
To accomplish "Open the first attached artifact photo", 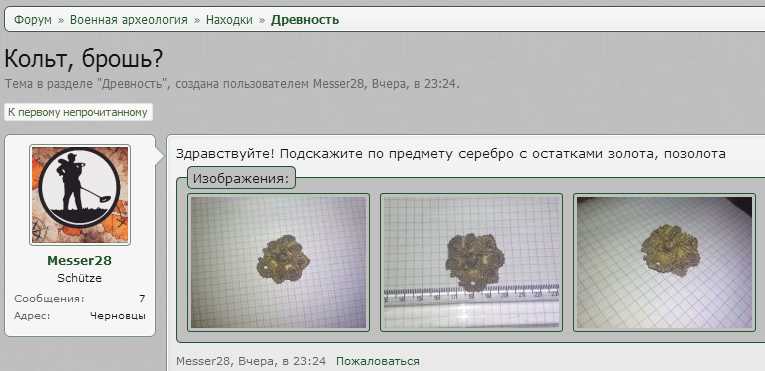I will tap(279, 262).
